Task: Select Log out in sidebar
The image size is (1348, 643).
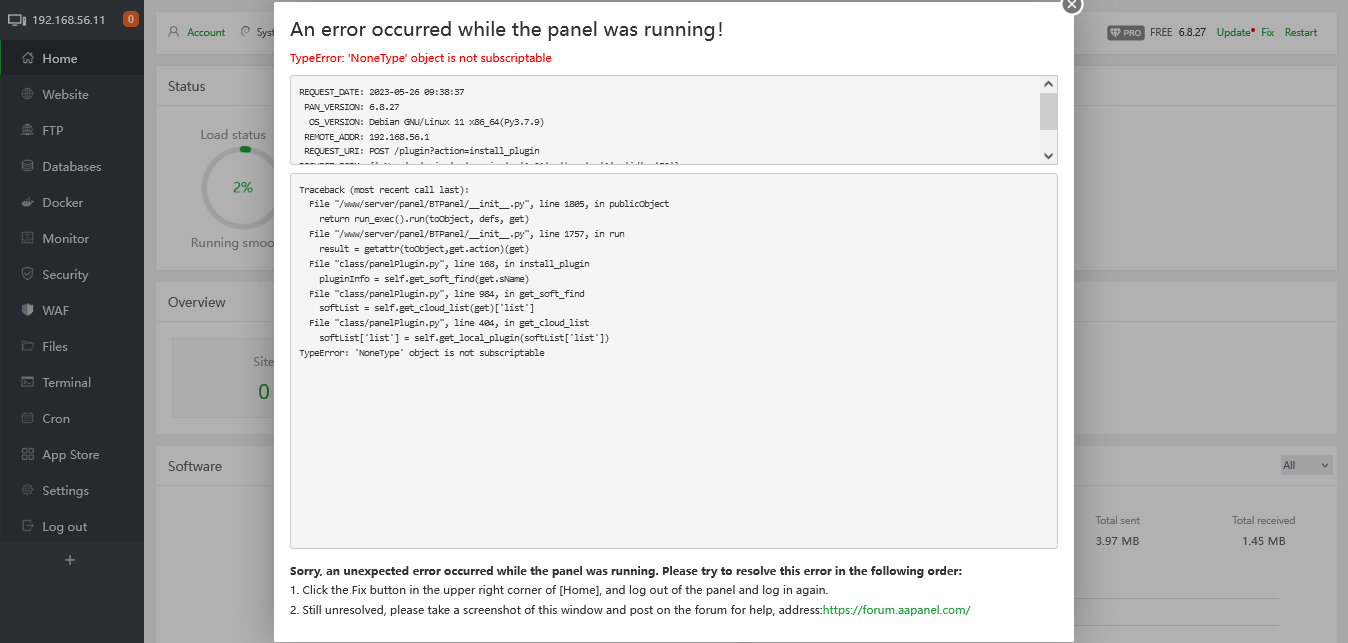Action: click(64, 526)
